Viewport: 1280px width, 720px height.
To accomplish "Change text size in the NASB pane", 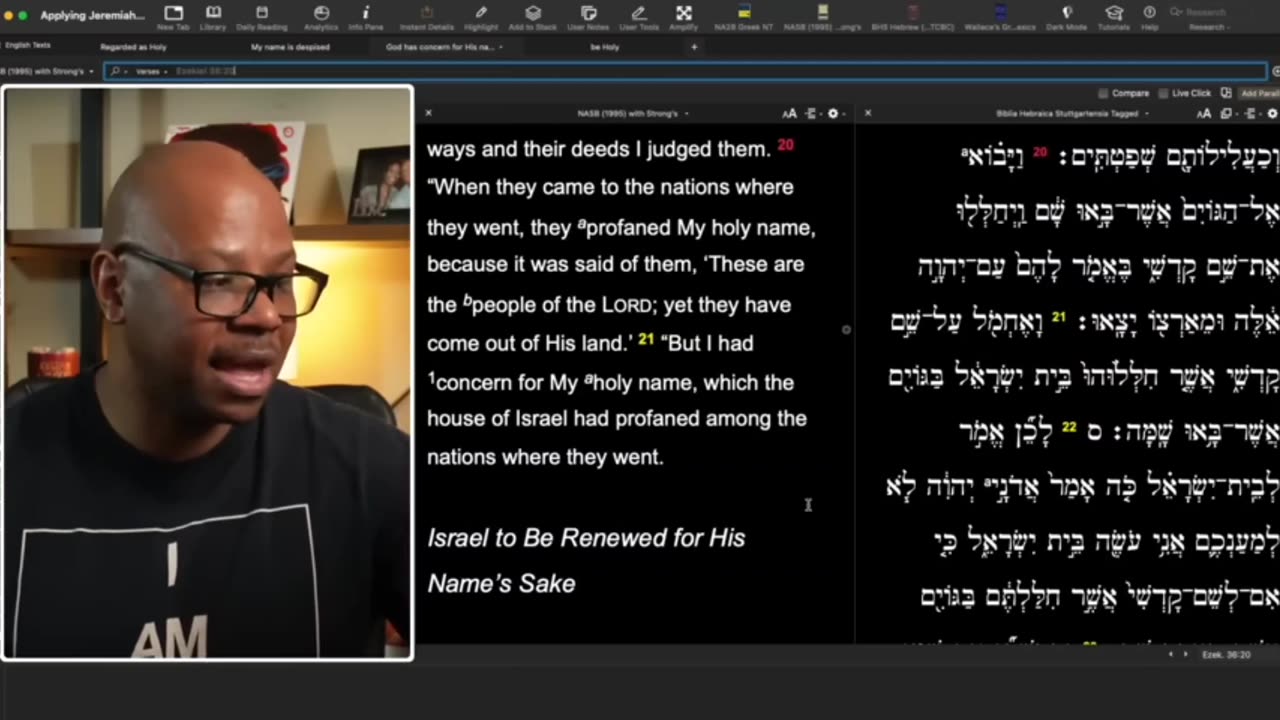I will 789,113.
